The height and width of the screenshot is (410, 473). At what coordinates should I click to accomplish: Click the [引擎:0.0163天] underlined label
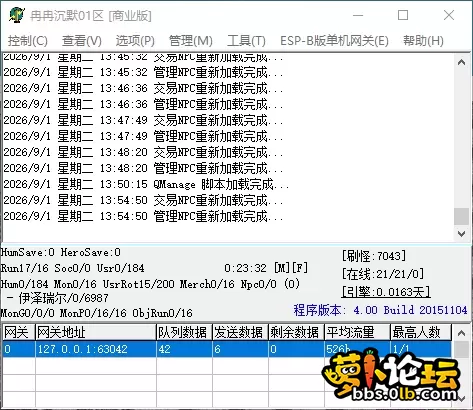tap(386, 292)
